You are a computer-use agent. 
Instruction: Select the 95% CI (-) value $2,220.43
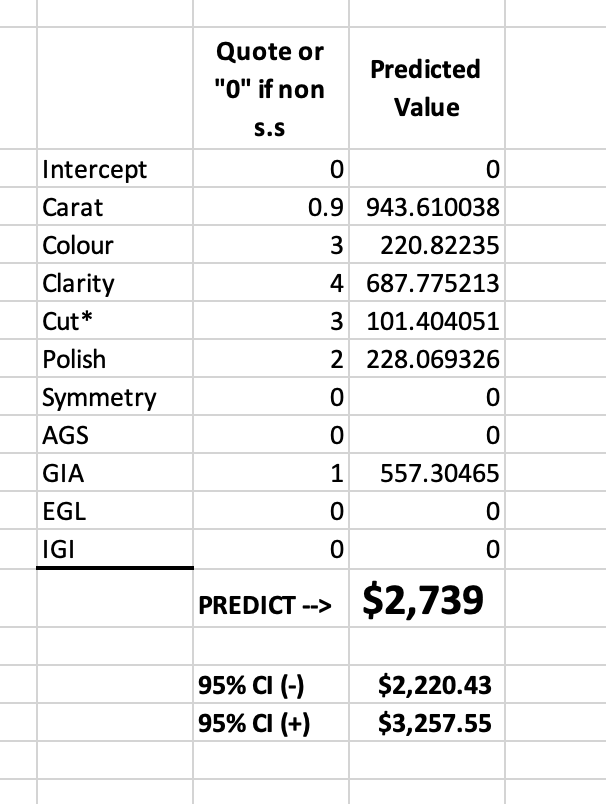tap(436, 686)
